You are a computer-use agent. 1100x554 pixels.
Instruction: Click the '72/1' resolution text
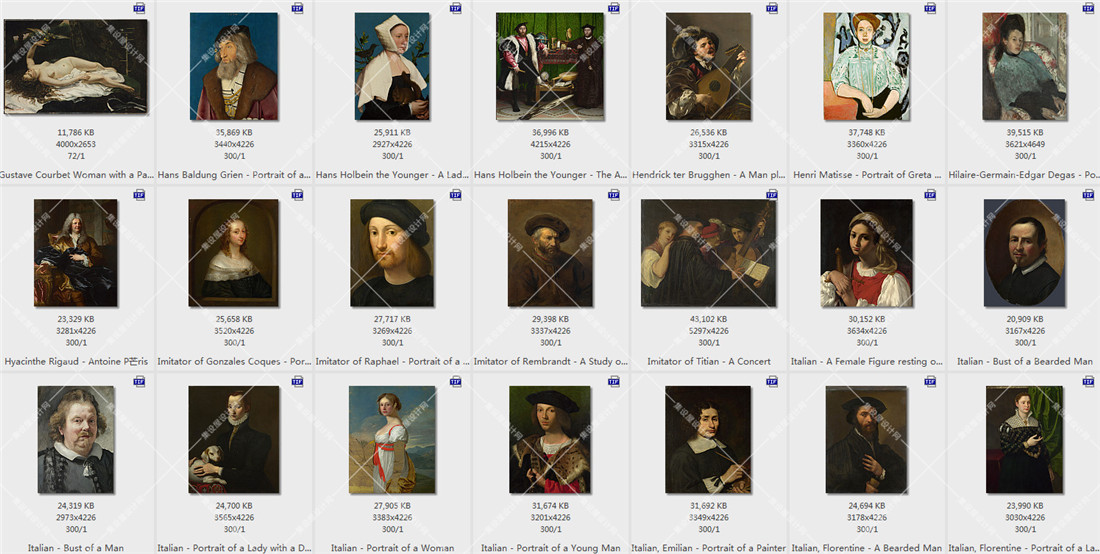(76, 156)
